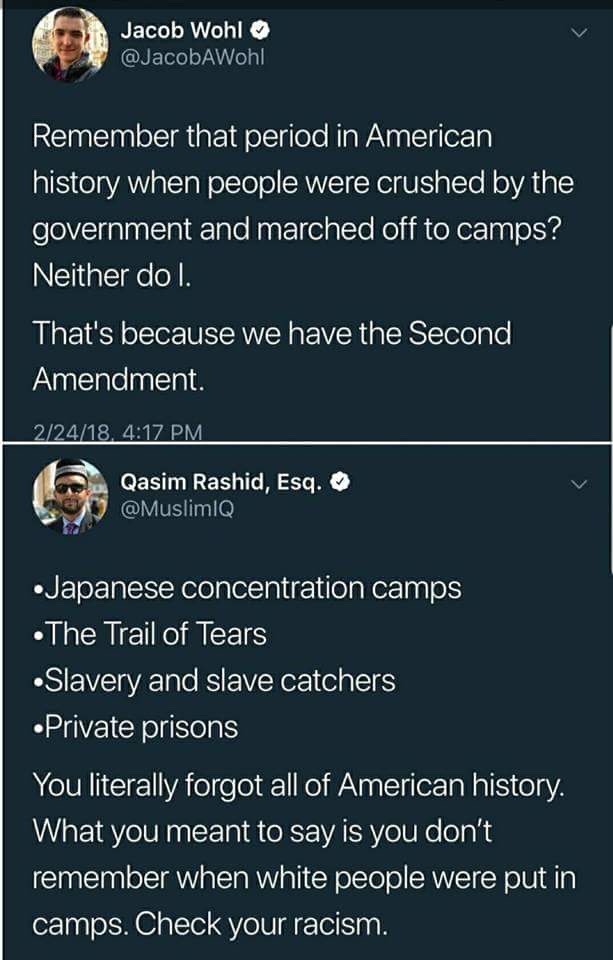Select "The Trail of Tears" bullet
613x960 pixels.
(x=151, y=634)
